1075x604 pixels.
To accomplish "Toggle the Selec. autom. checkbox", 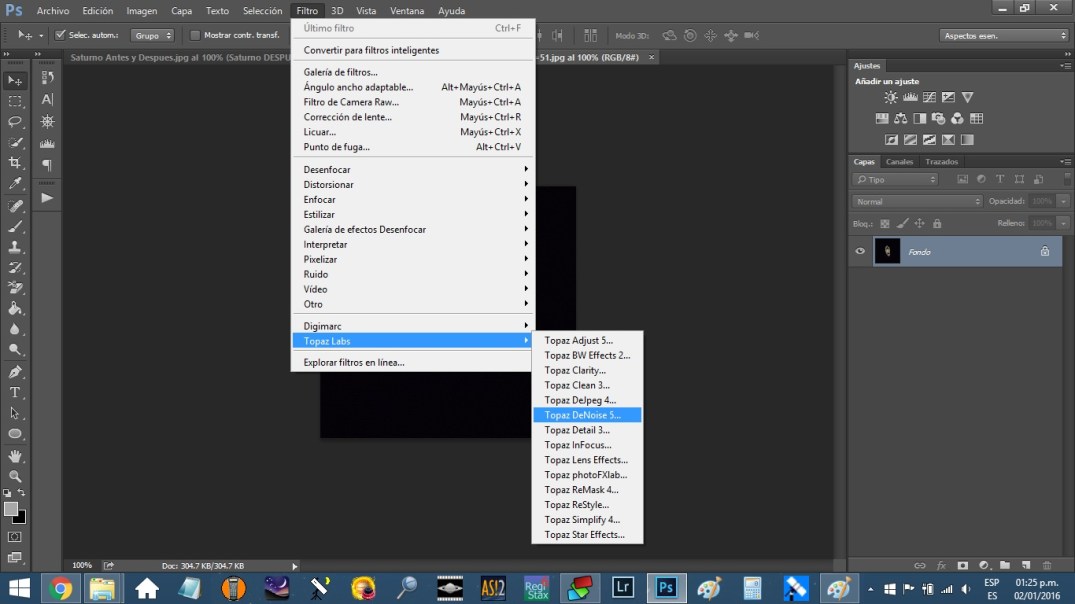I will [60, 35].
